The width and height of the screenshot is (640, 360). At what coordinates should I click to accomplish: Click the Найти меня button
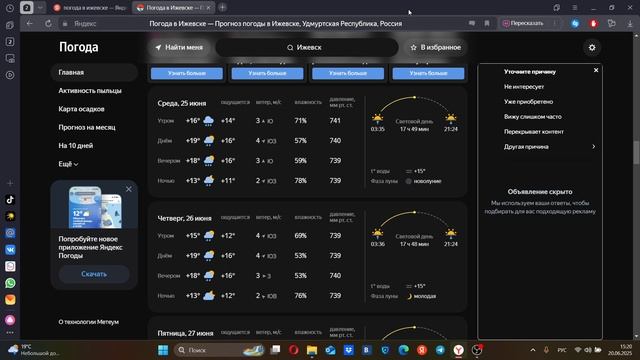[179, 47]
